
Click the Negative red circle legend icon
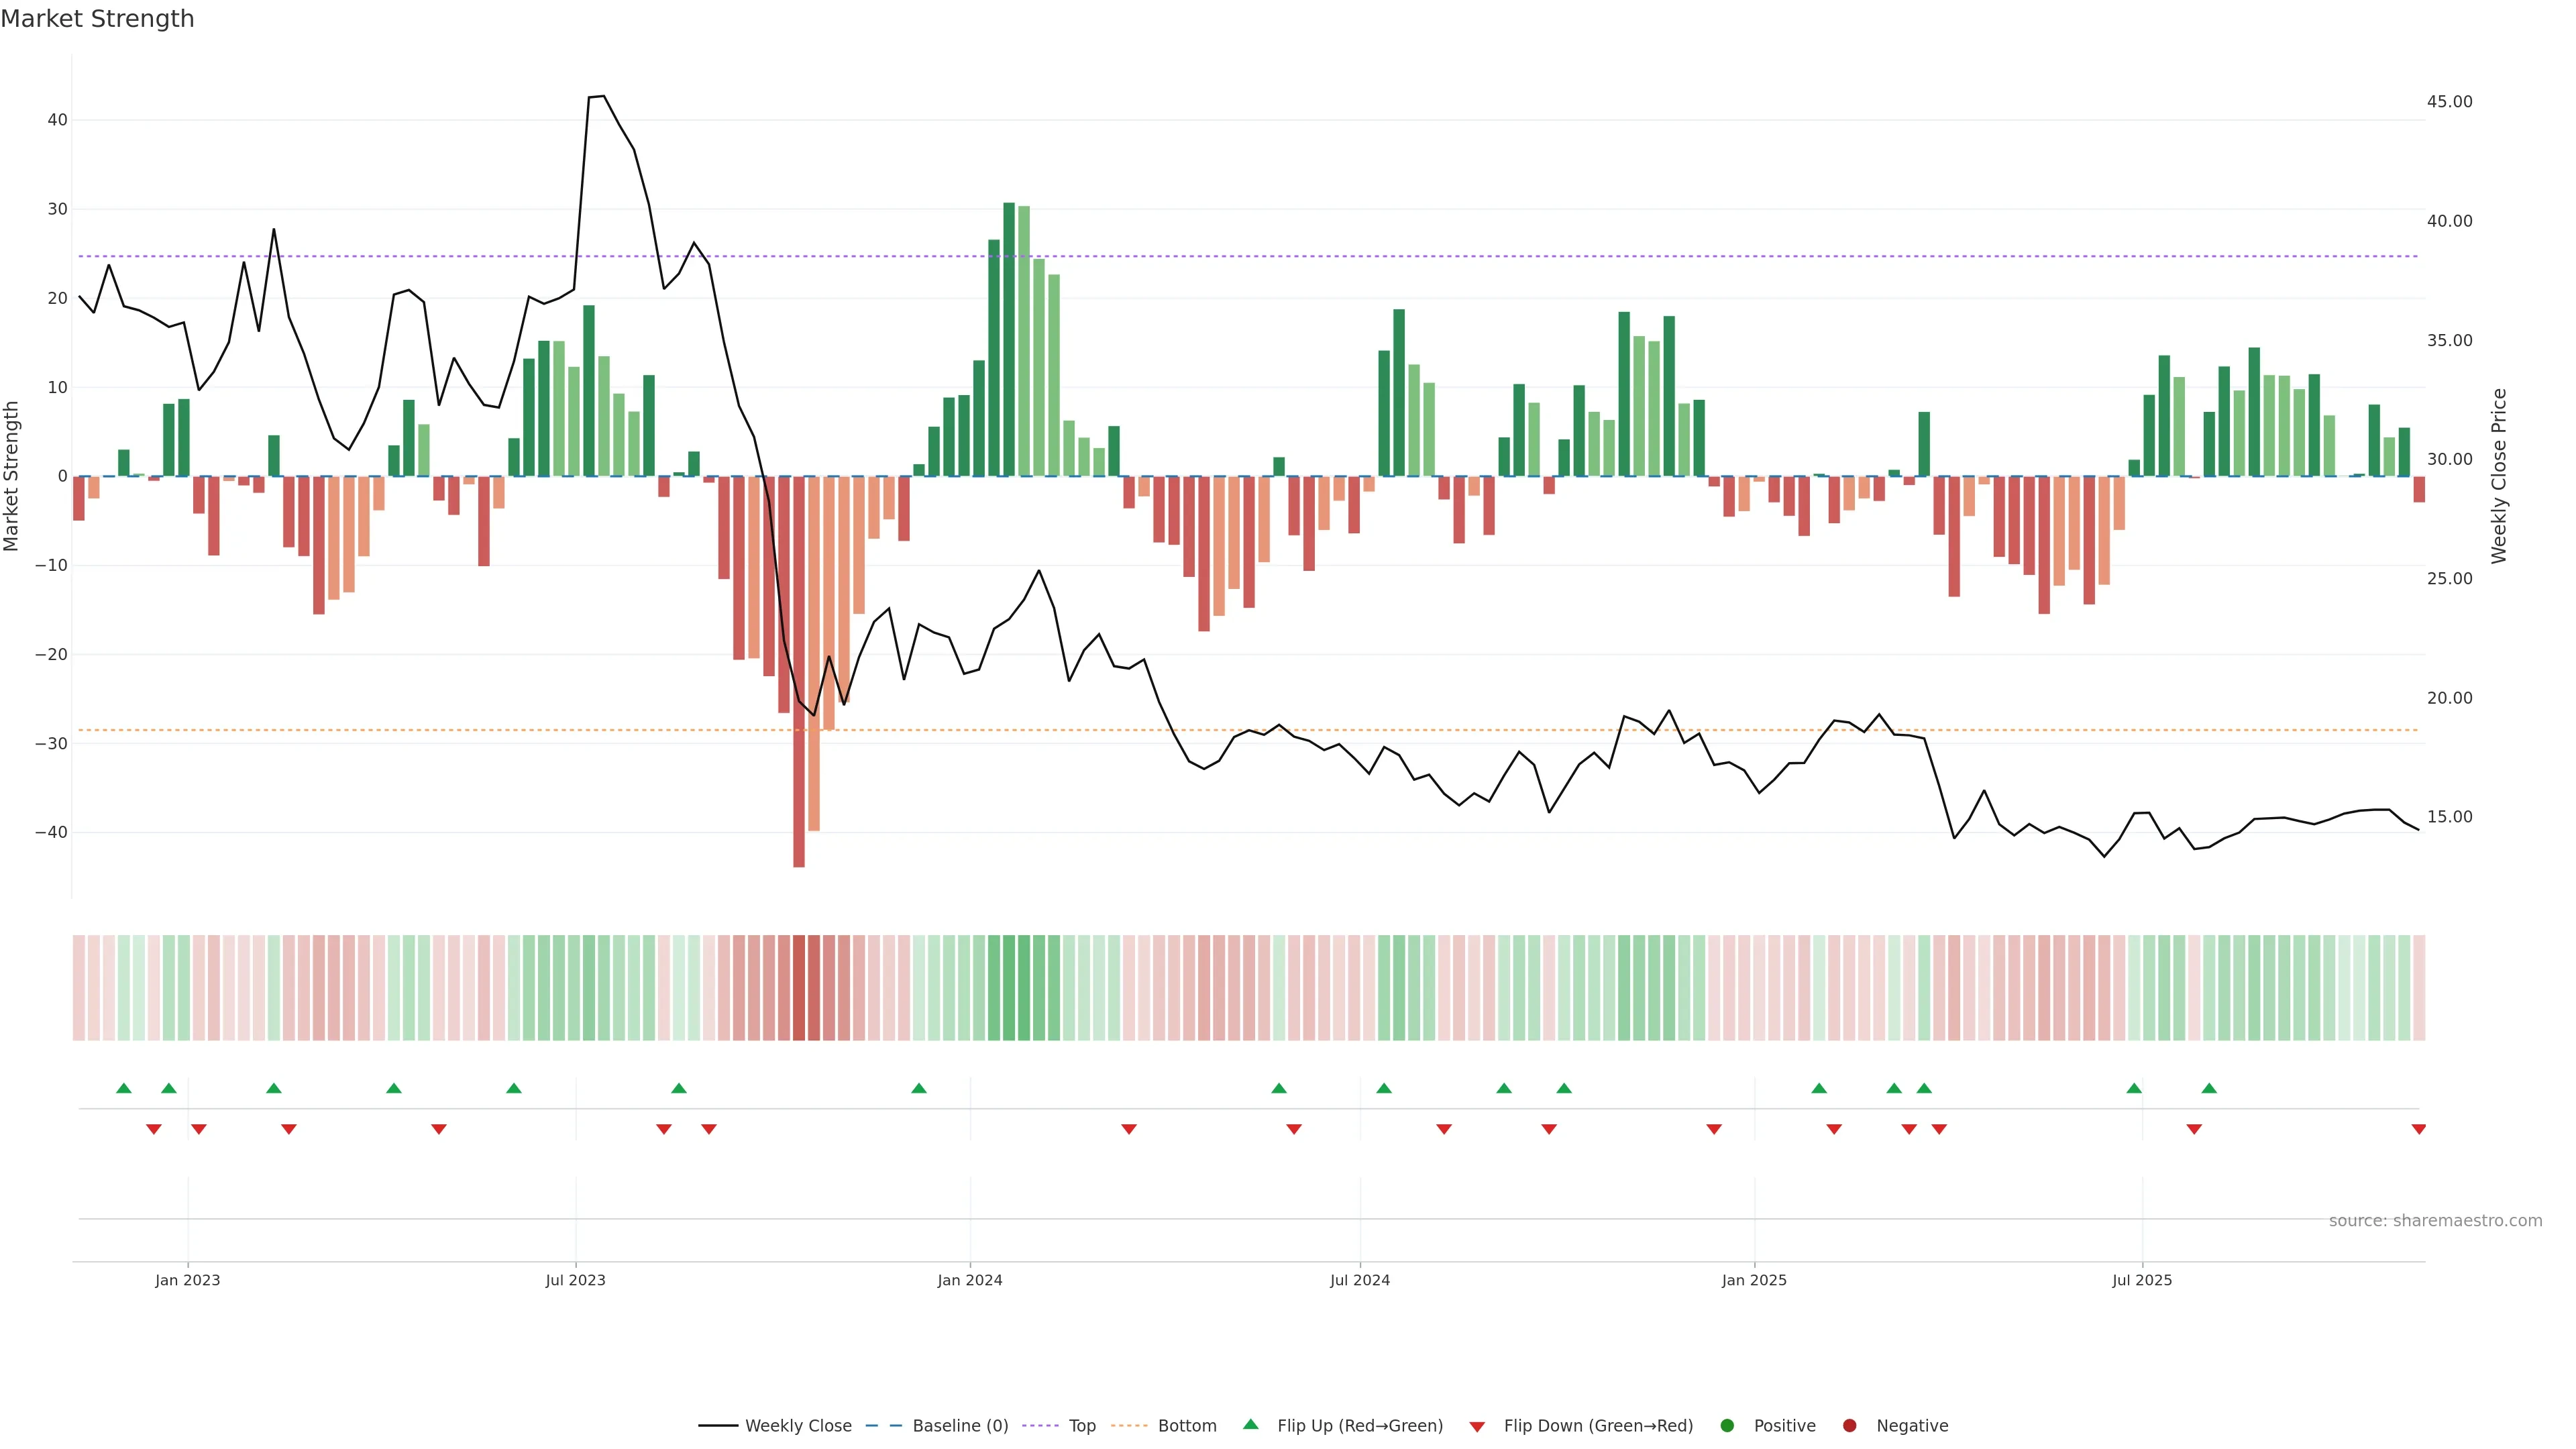[x=1849, y=1425]
